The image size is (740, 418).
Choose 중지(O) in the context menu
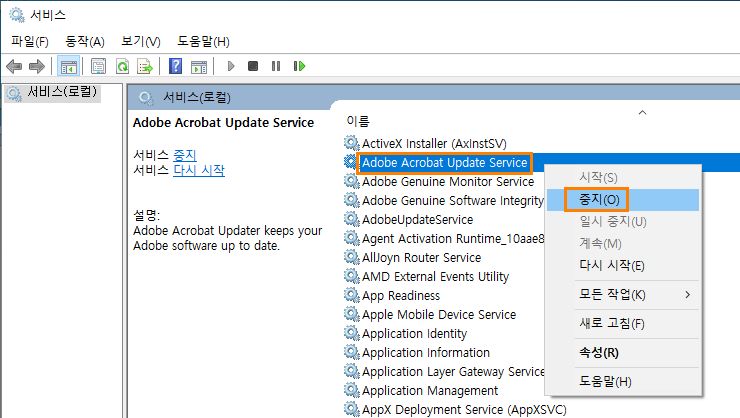pos(622,200)
